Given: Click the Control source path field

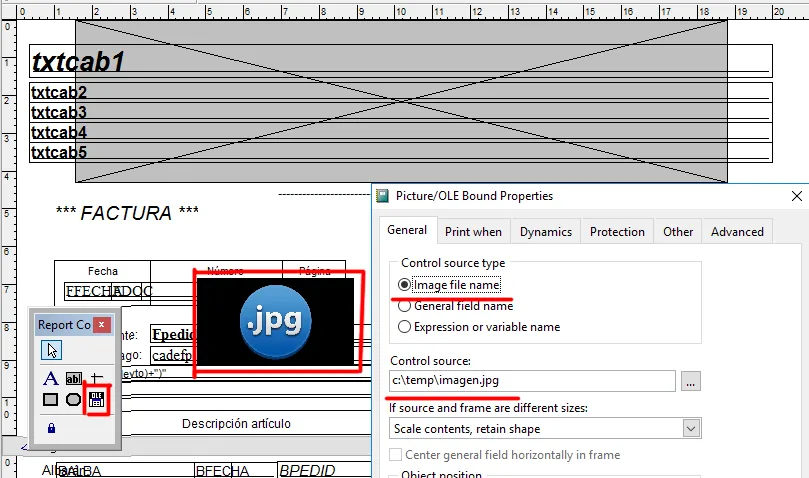Looking at the screenshot, I should point(532,381).
